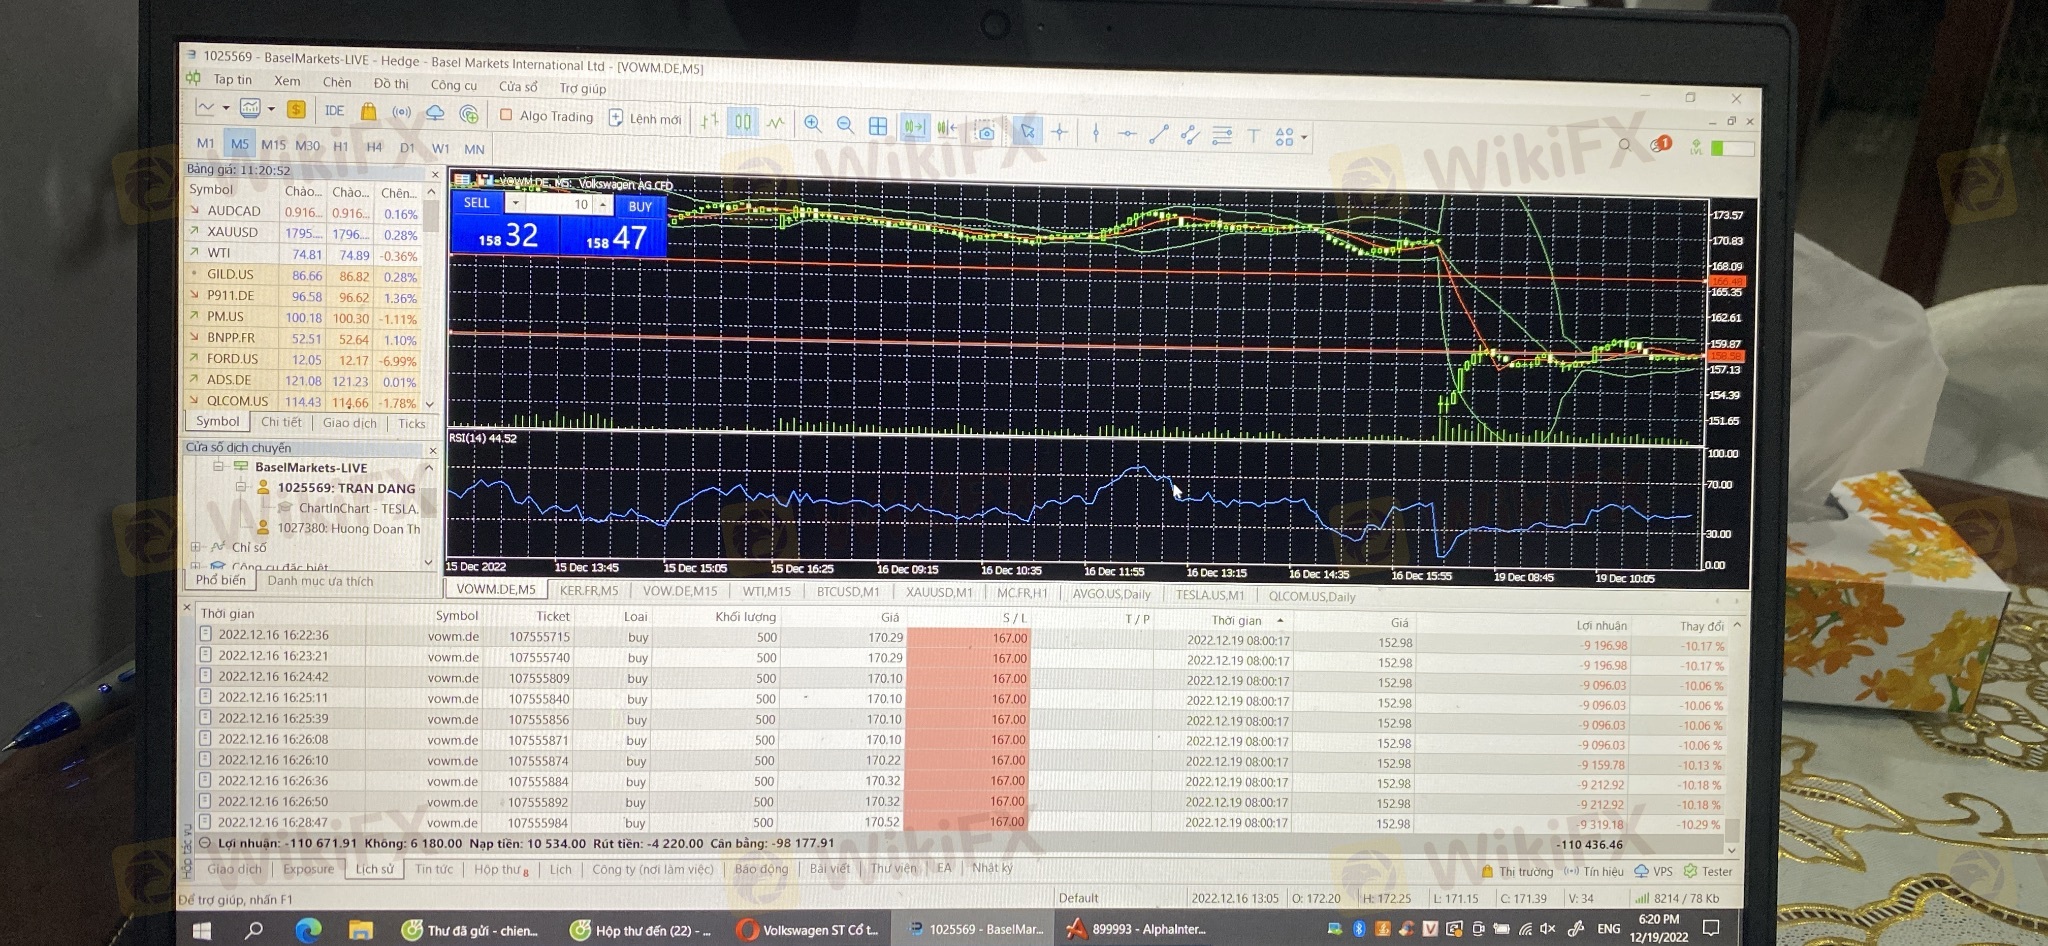Select the W1 timeframe

coord(440,149)
